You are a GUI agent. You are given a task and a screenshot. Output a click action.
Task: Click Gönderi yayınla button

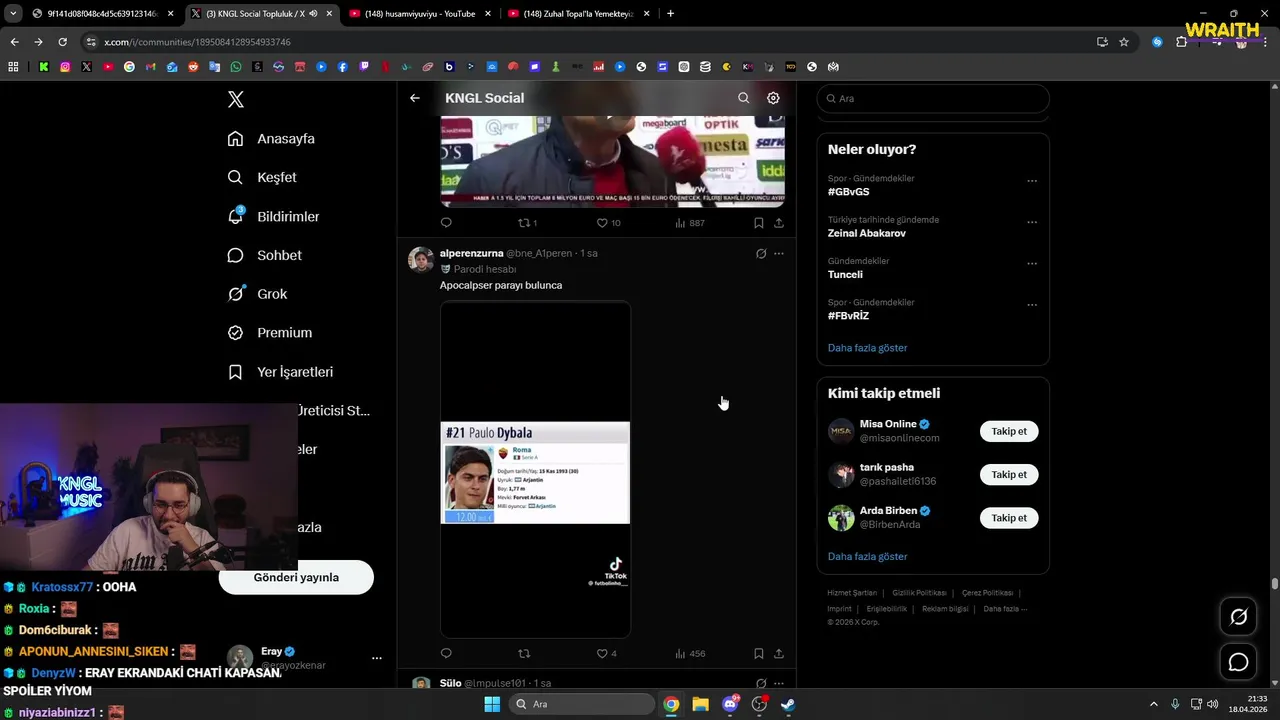(296, 577)
